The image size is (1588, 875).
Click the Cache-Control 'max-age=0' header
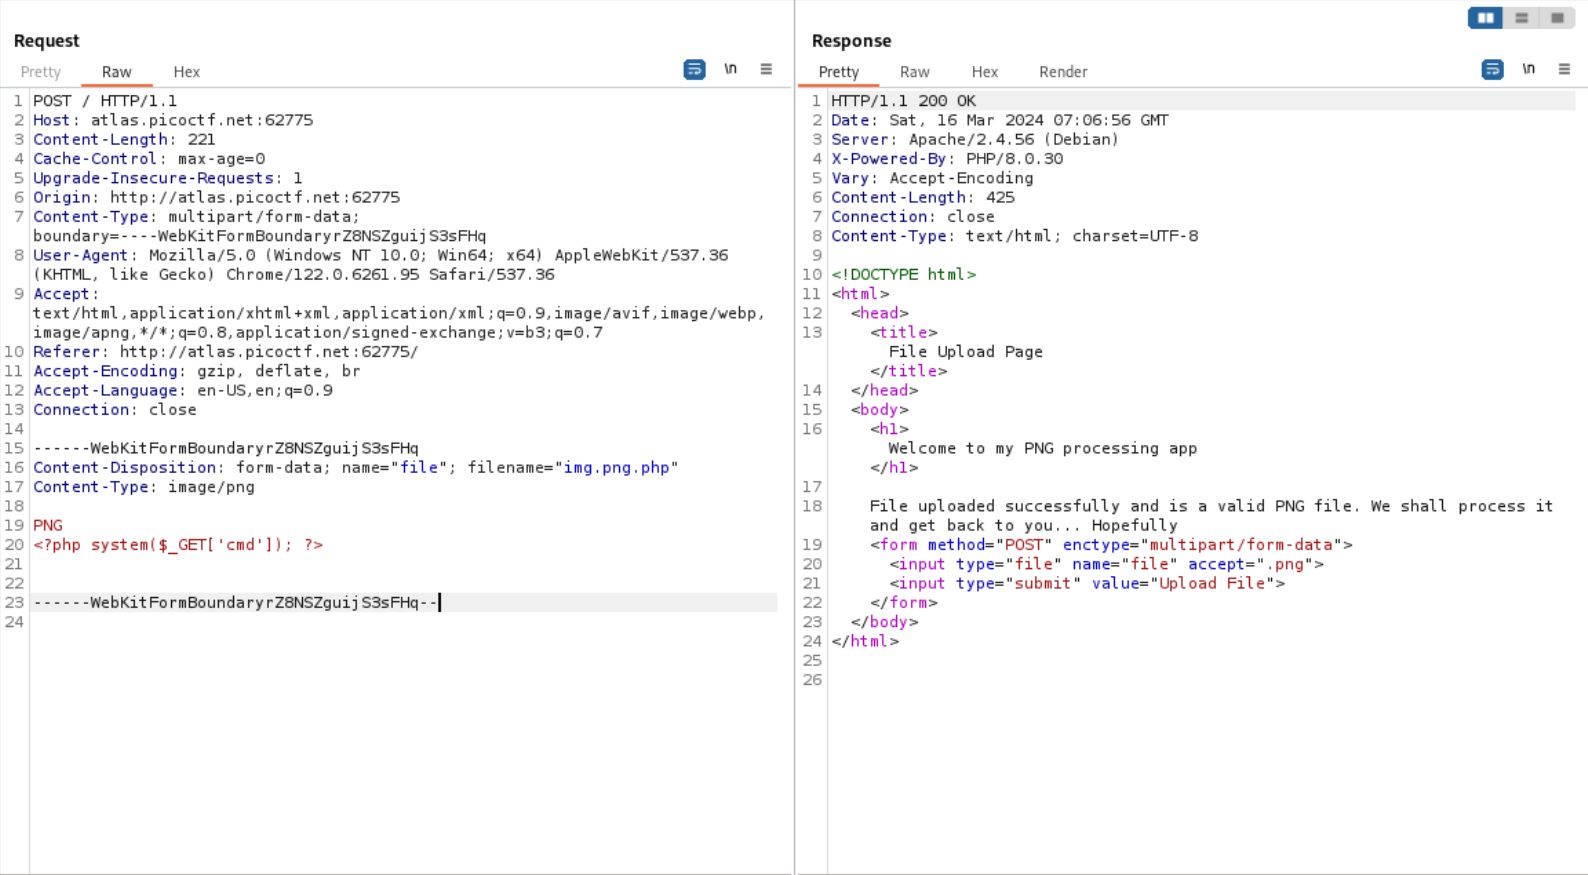click(149, 159)
